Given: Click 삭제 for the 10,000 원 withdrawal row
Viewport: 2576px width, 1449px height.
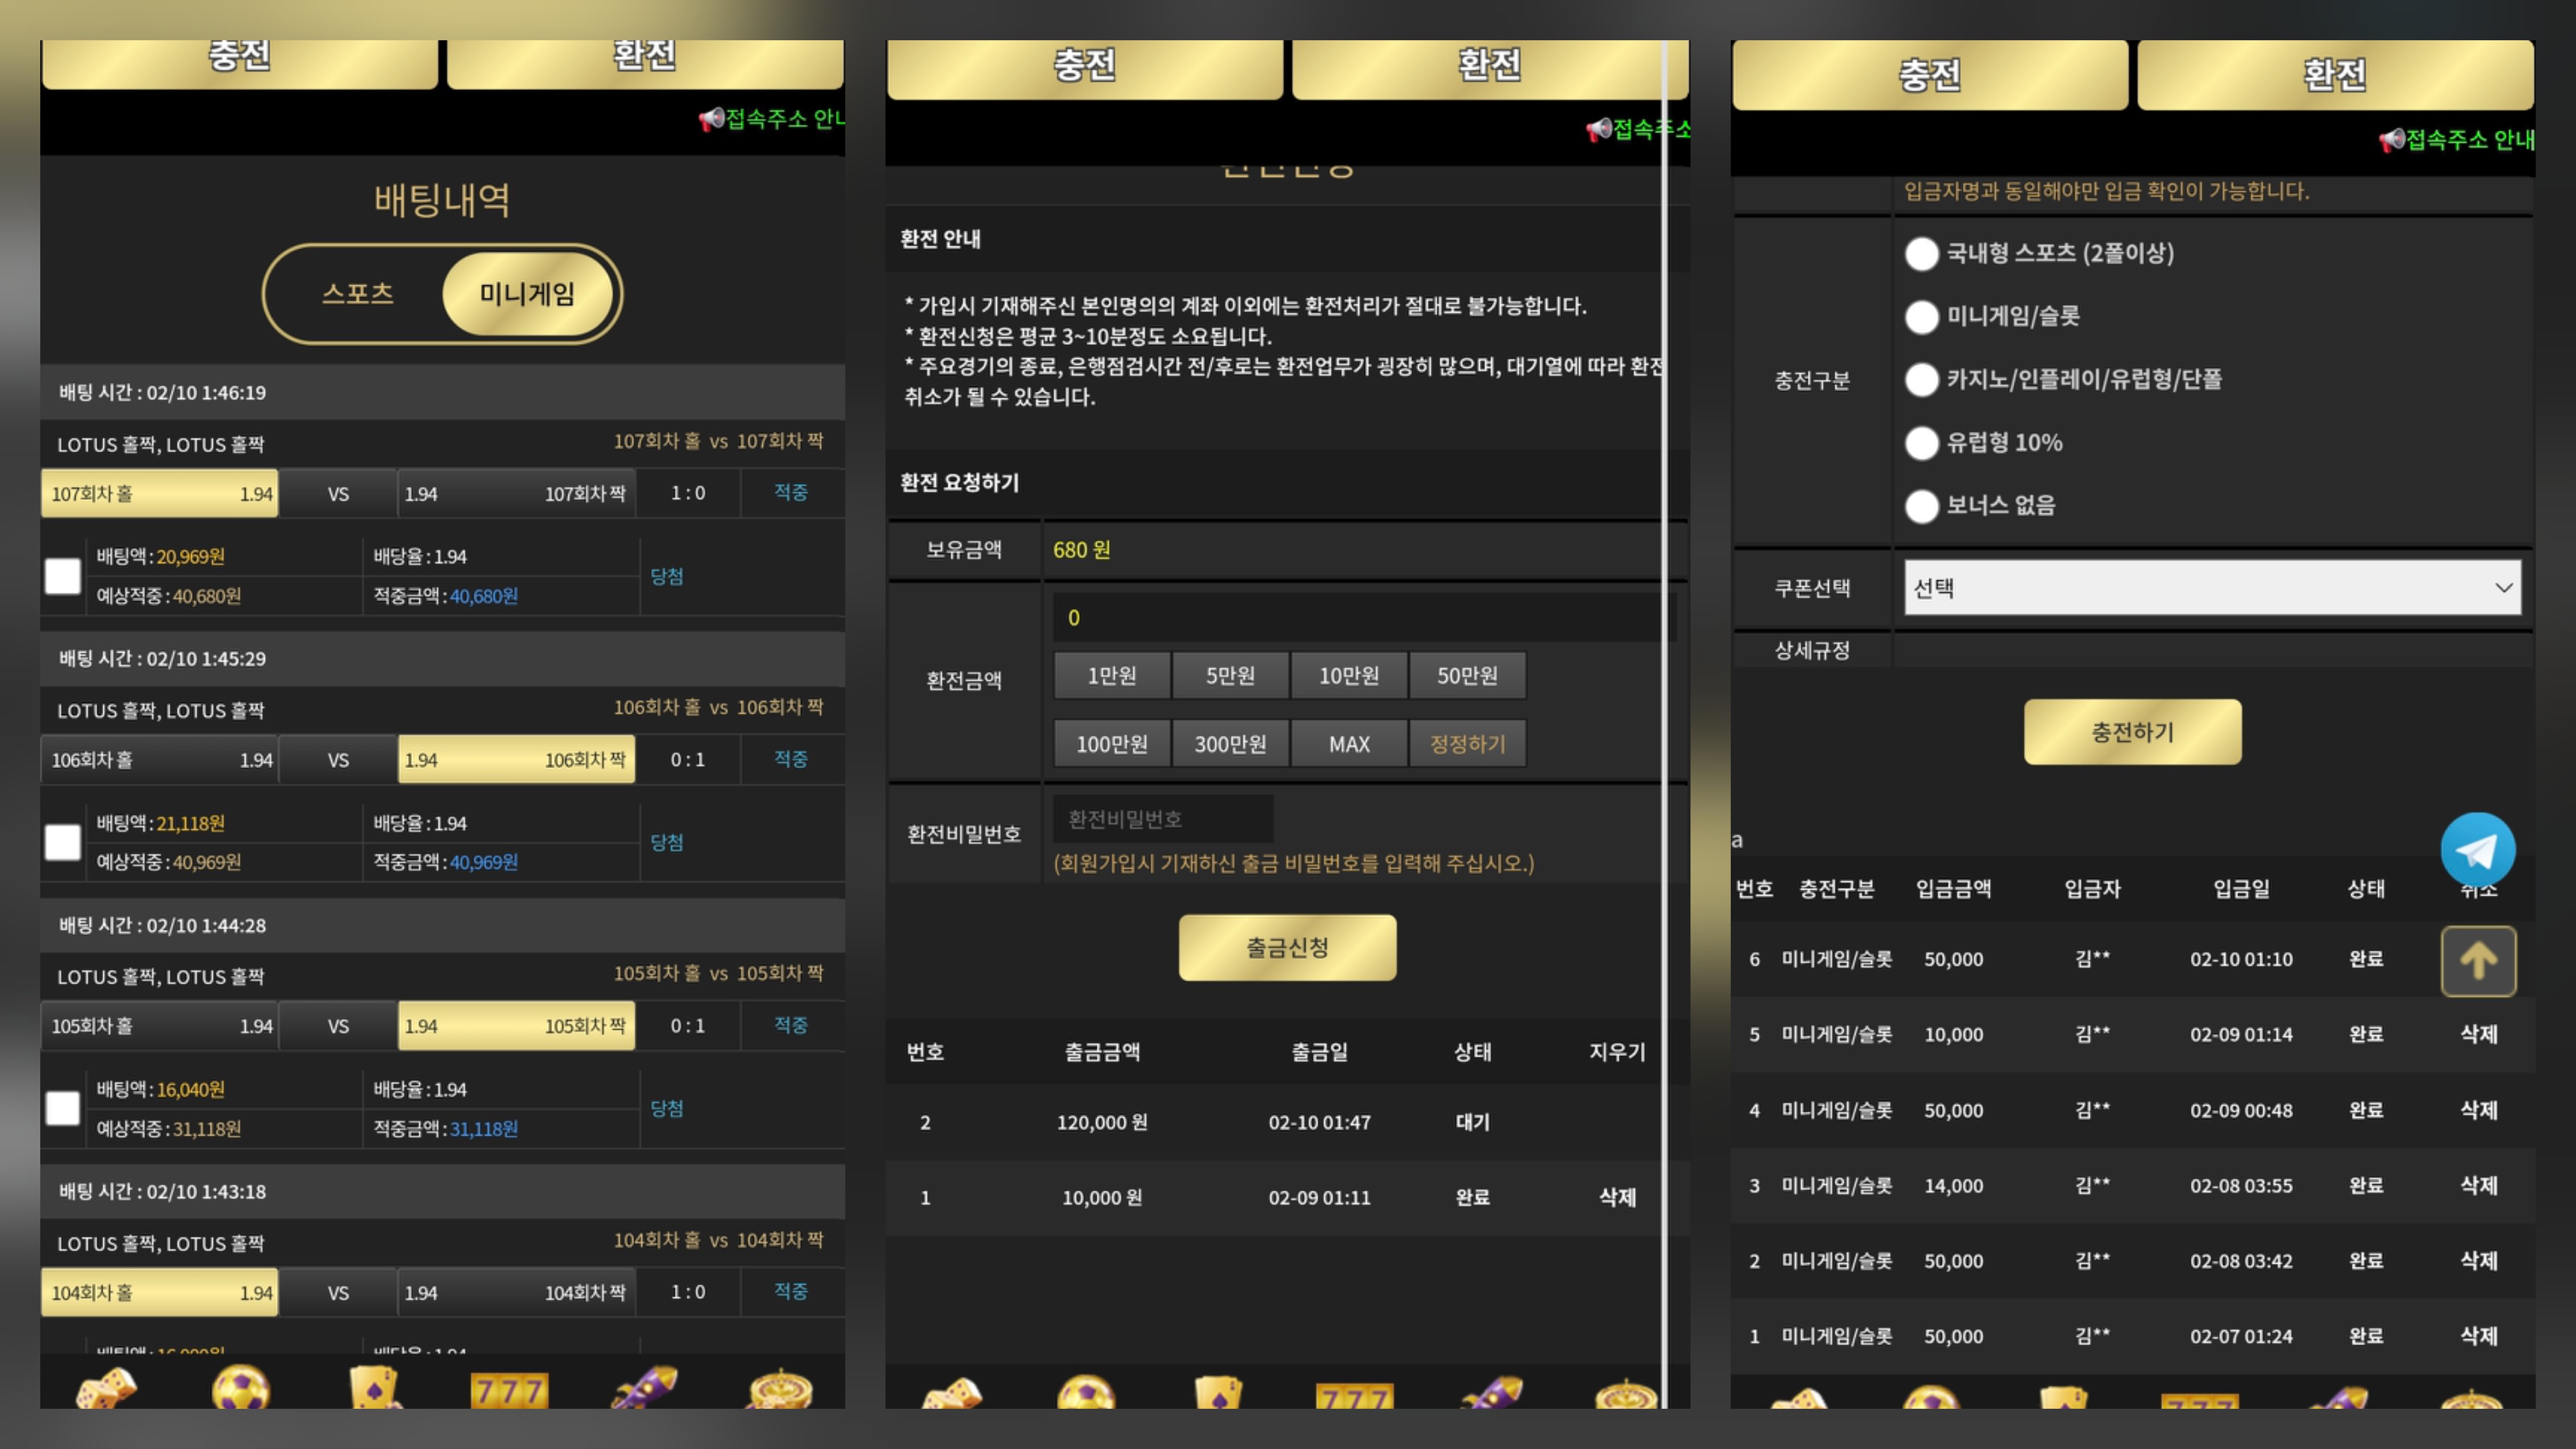Looking at the screenshot, I should click(1616, 1197).
